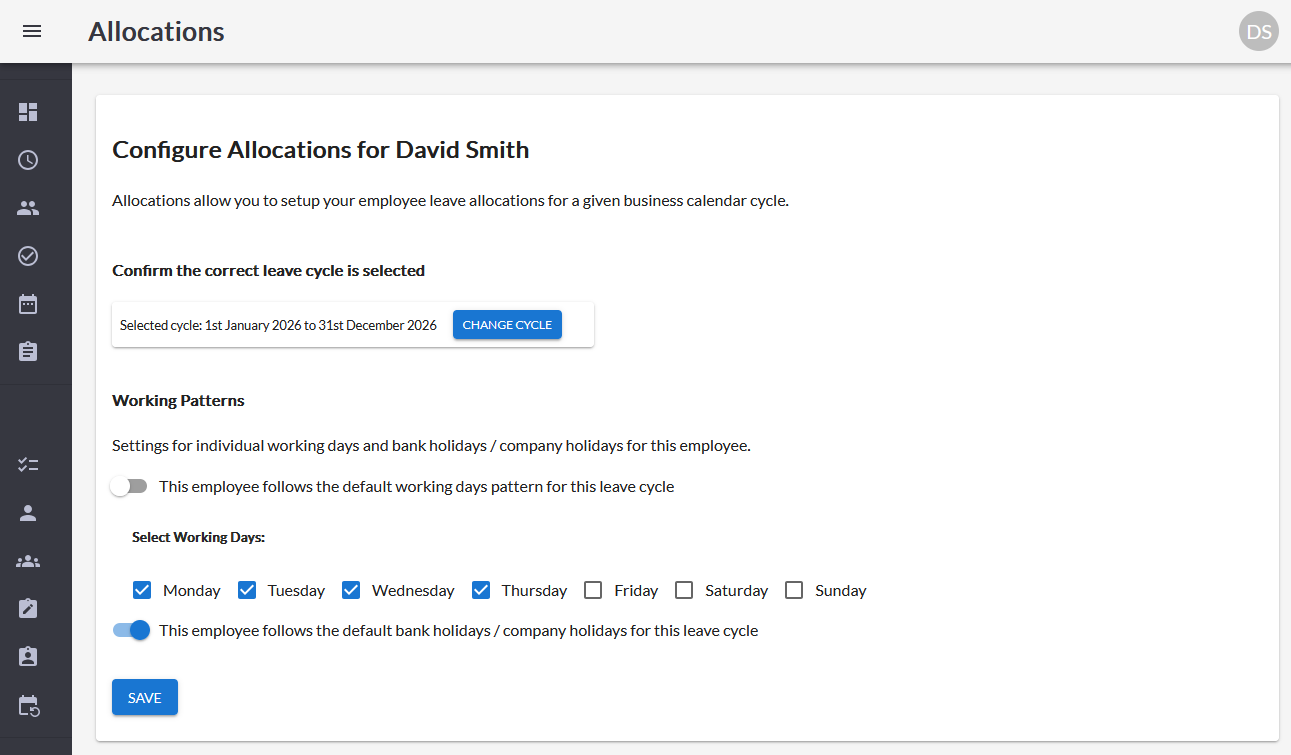The height and width of the screenshot is (755, 1291).
Task: Check the Friday working day checkbox
Action: tap(593, 590)
